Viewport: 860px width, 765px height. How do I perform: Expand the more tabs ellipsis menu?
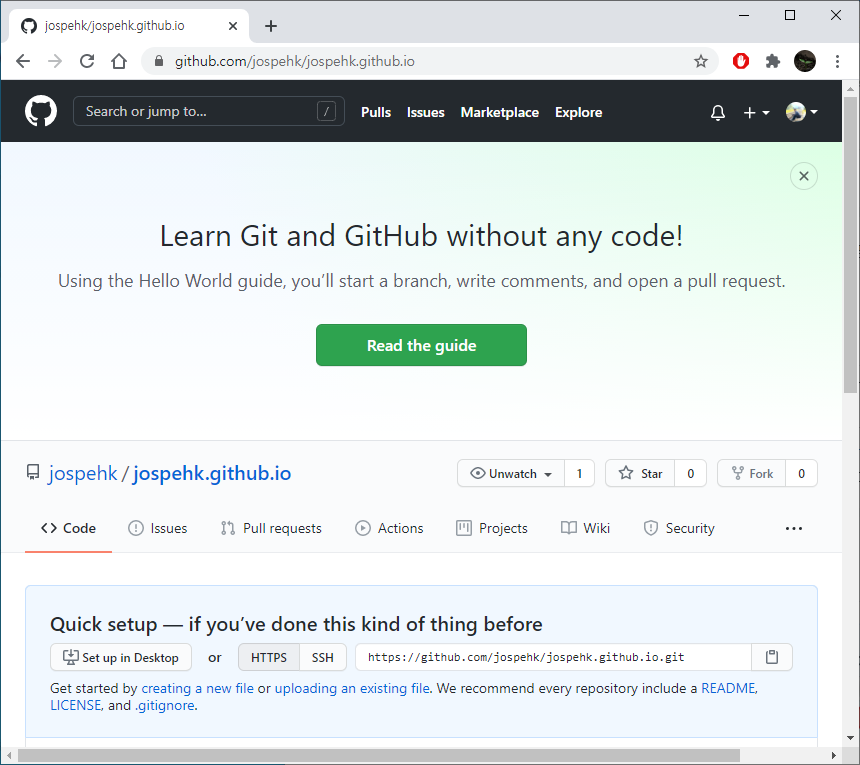[794, 529]
